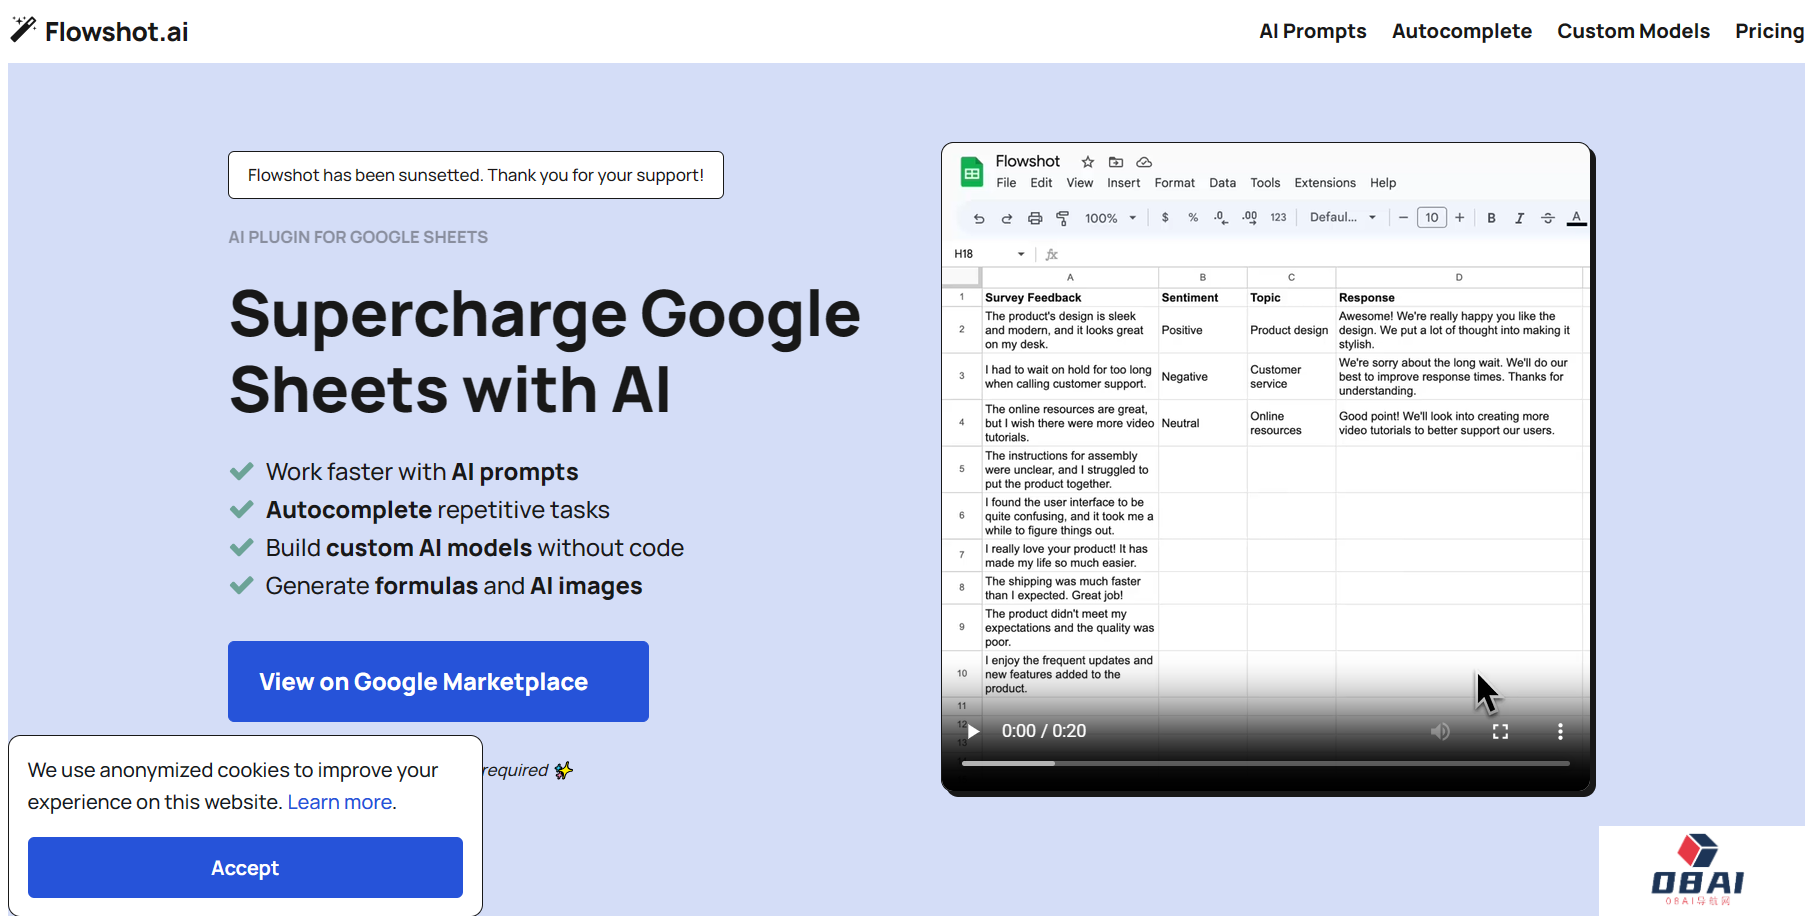Toggle bold formatting in the Sheets toolbar
The image size is (1805, 916).
click(x=1491, y=218)
